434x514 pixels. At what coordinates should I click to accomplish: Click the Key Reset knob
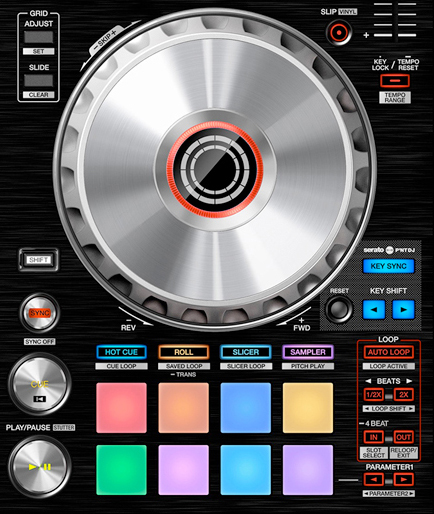[339, 309]
